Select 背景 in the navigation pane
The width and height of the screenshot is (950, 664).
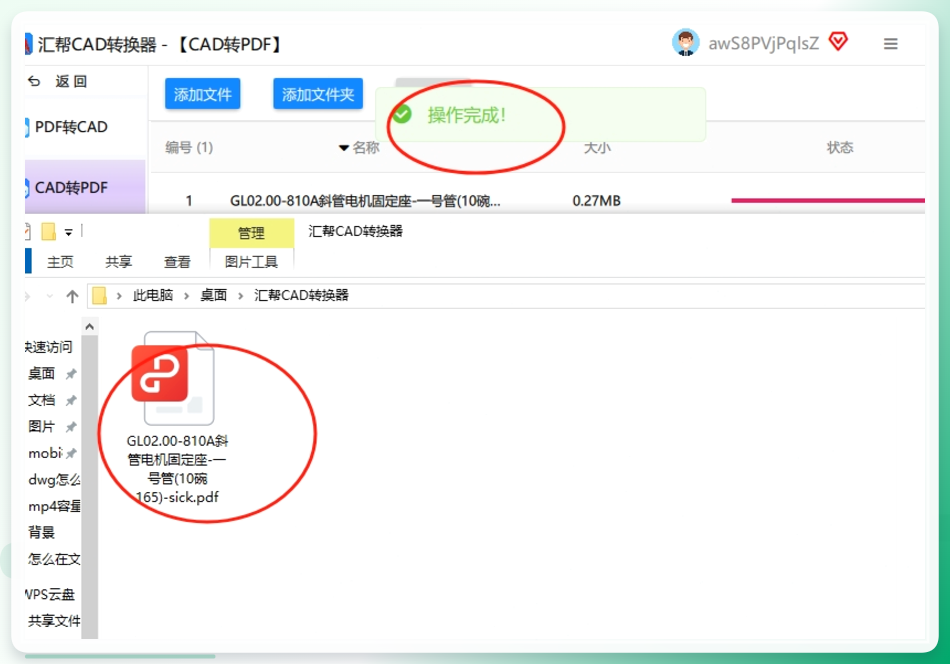[x=41, y=533]
